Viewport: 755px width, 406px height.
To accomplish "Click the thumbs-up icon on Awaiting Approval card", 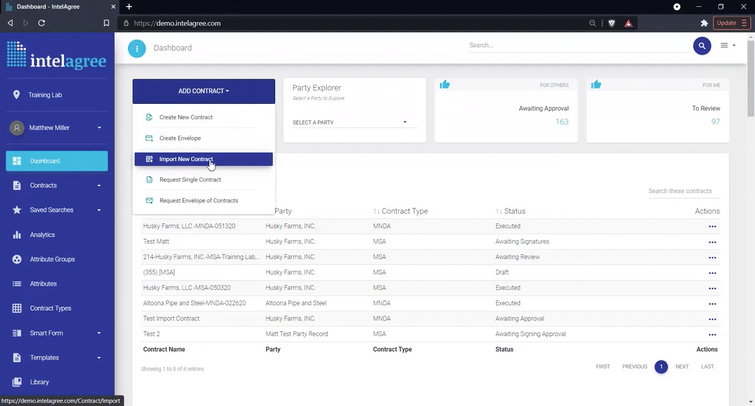I will click(444, 85).
